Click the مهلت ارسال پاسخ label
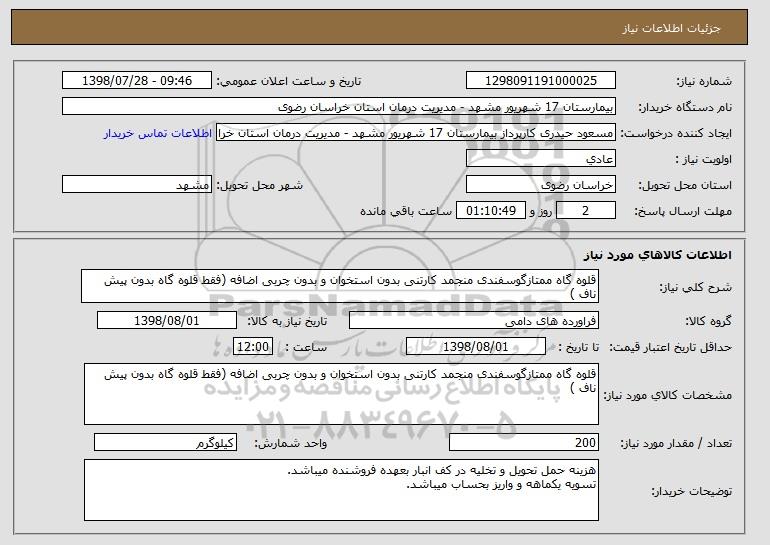 683,211
